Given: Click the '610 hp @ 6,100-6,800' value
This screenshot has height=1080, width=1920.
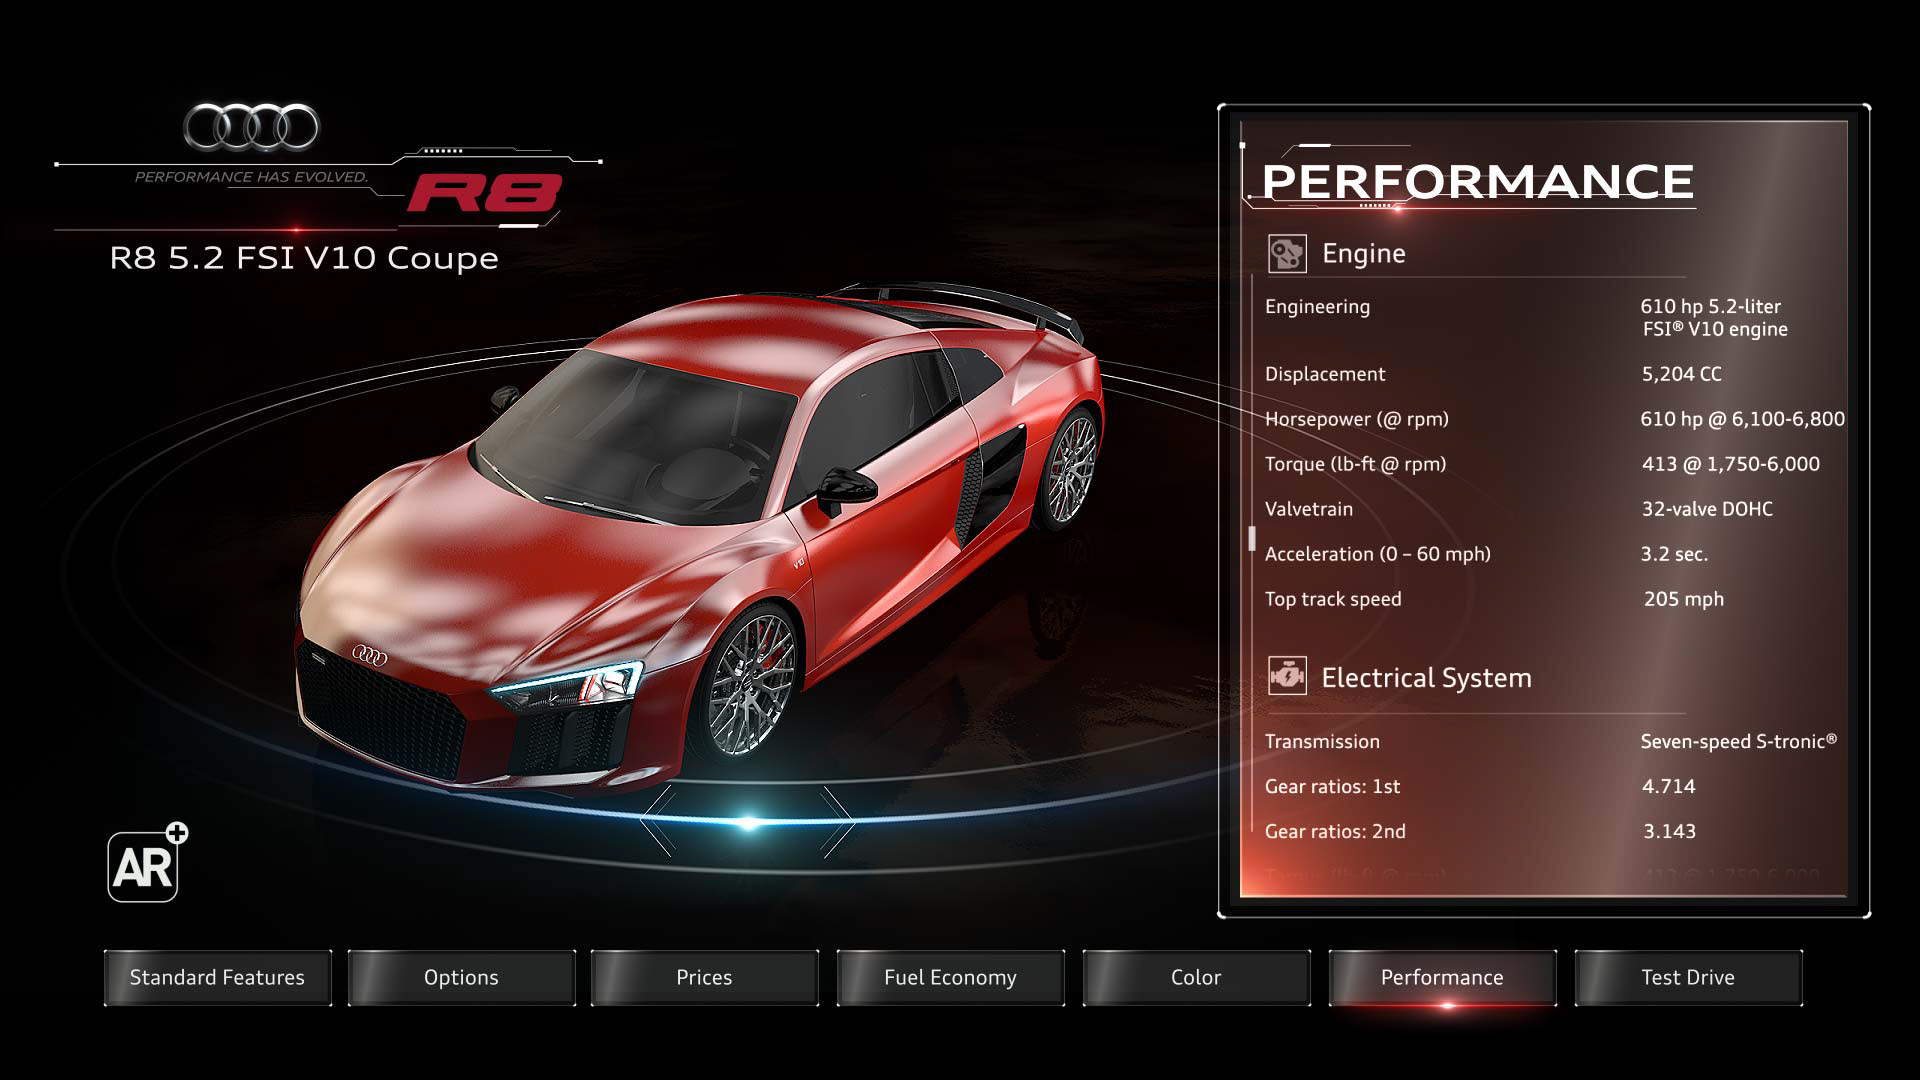Looking at the screenshot, I should click(x=1742, y=419).
